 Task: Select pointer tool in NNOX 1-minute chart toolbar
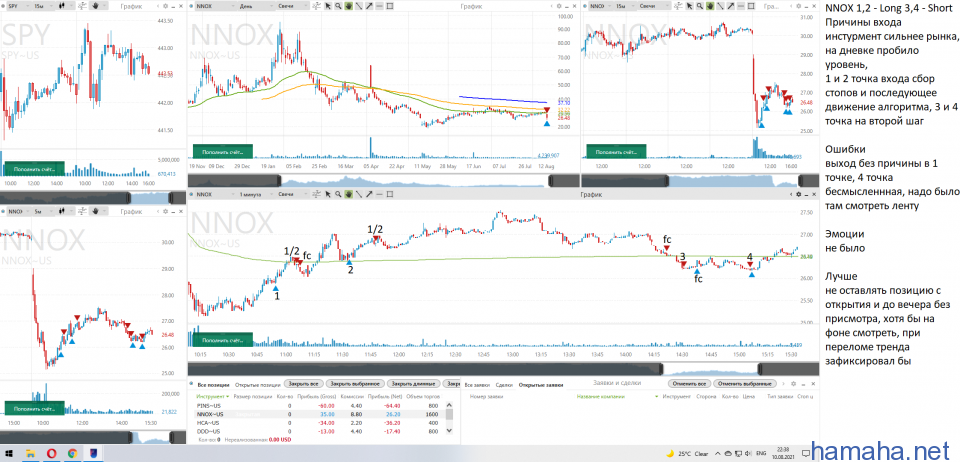pyautogui.click(x=328, y=194)
